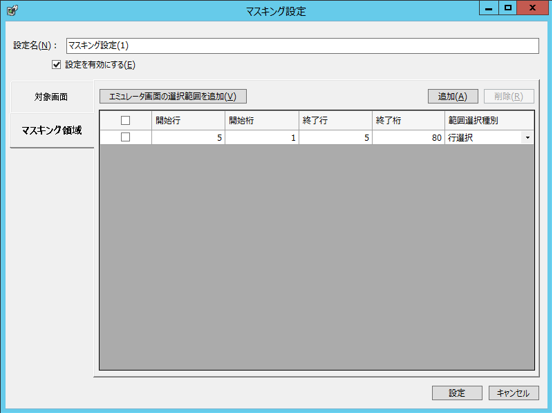Click the application icon in title bar
The height and width of the screenshot is (413, 552).
[x=12, y=11]
